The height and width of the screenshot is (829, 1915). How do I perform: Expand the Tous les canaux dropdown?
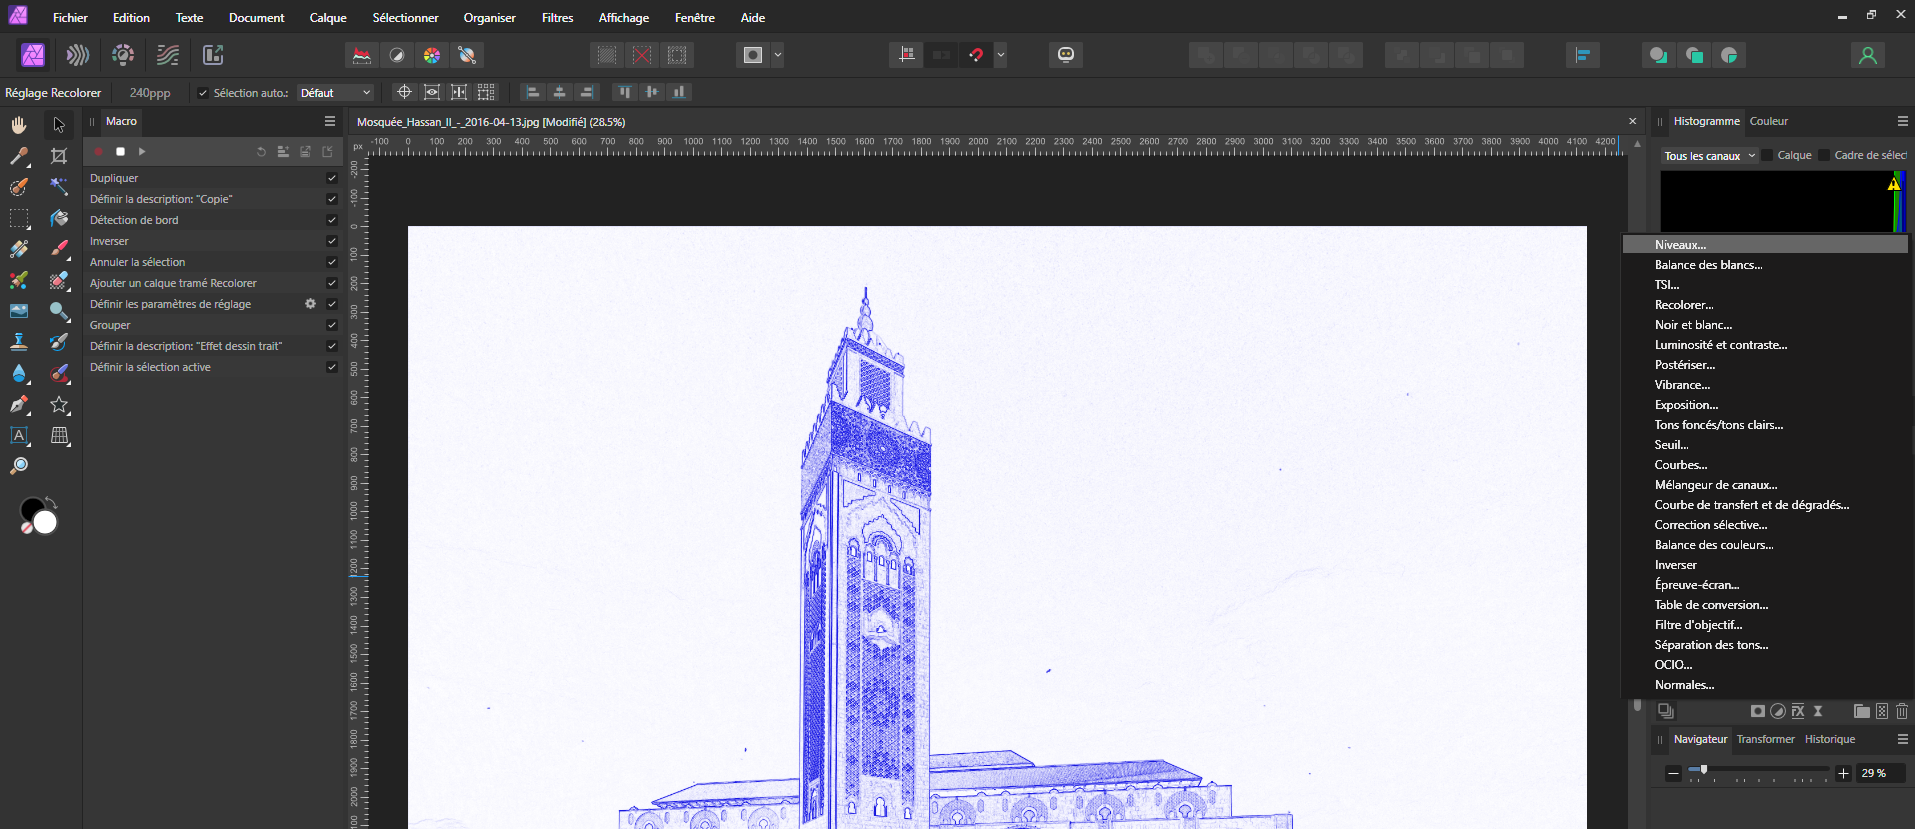pos(1709,156)
